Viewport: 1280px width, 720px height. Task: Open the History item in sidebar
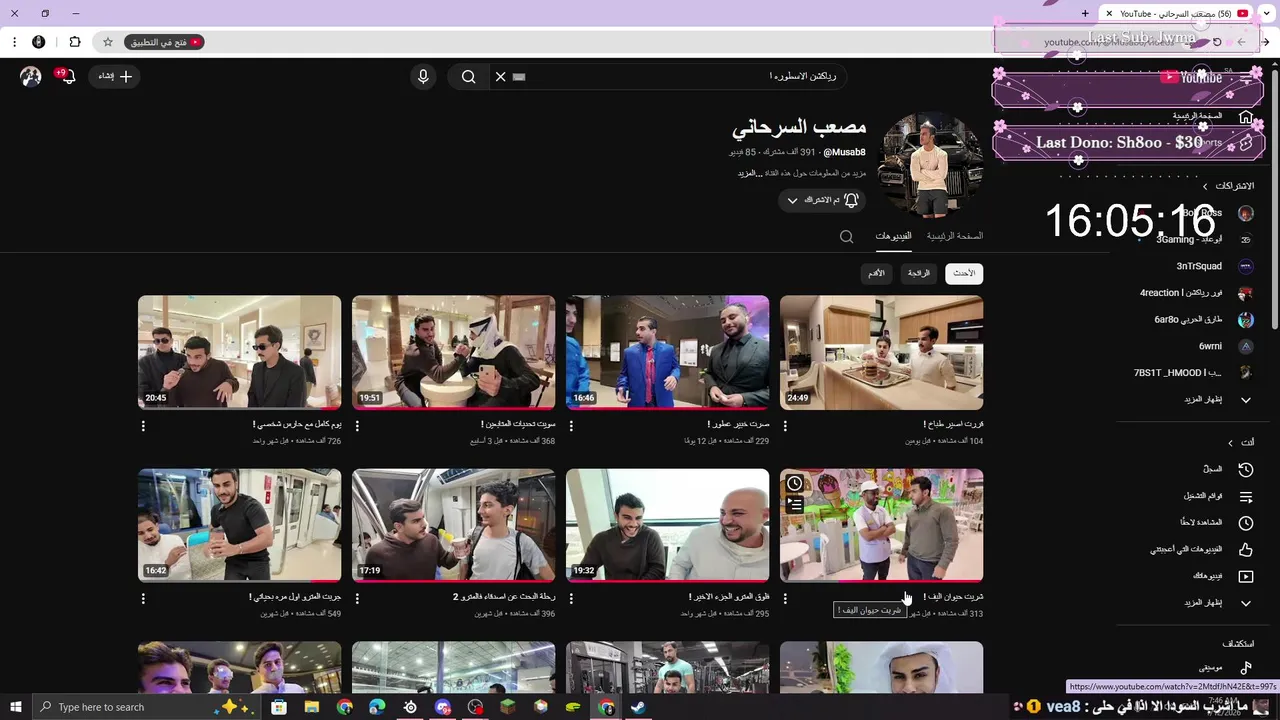[x=1227, y=469]
